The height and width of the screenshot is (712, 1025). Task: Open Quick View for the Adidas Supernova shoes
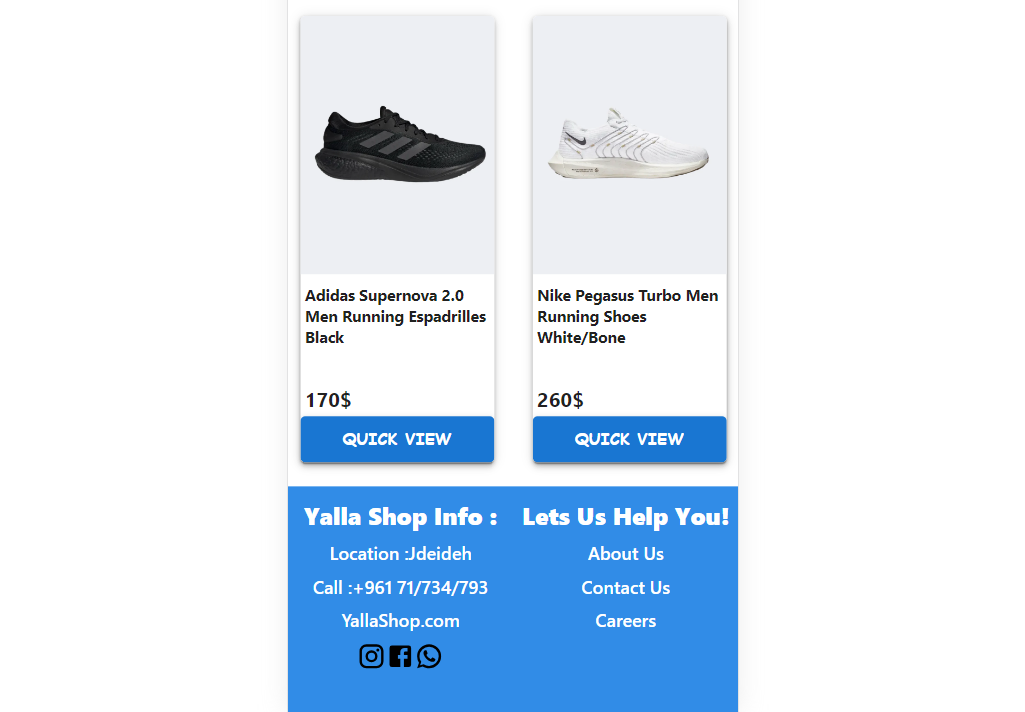[x=397, y=439]
